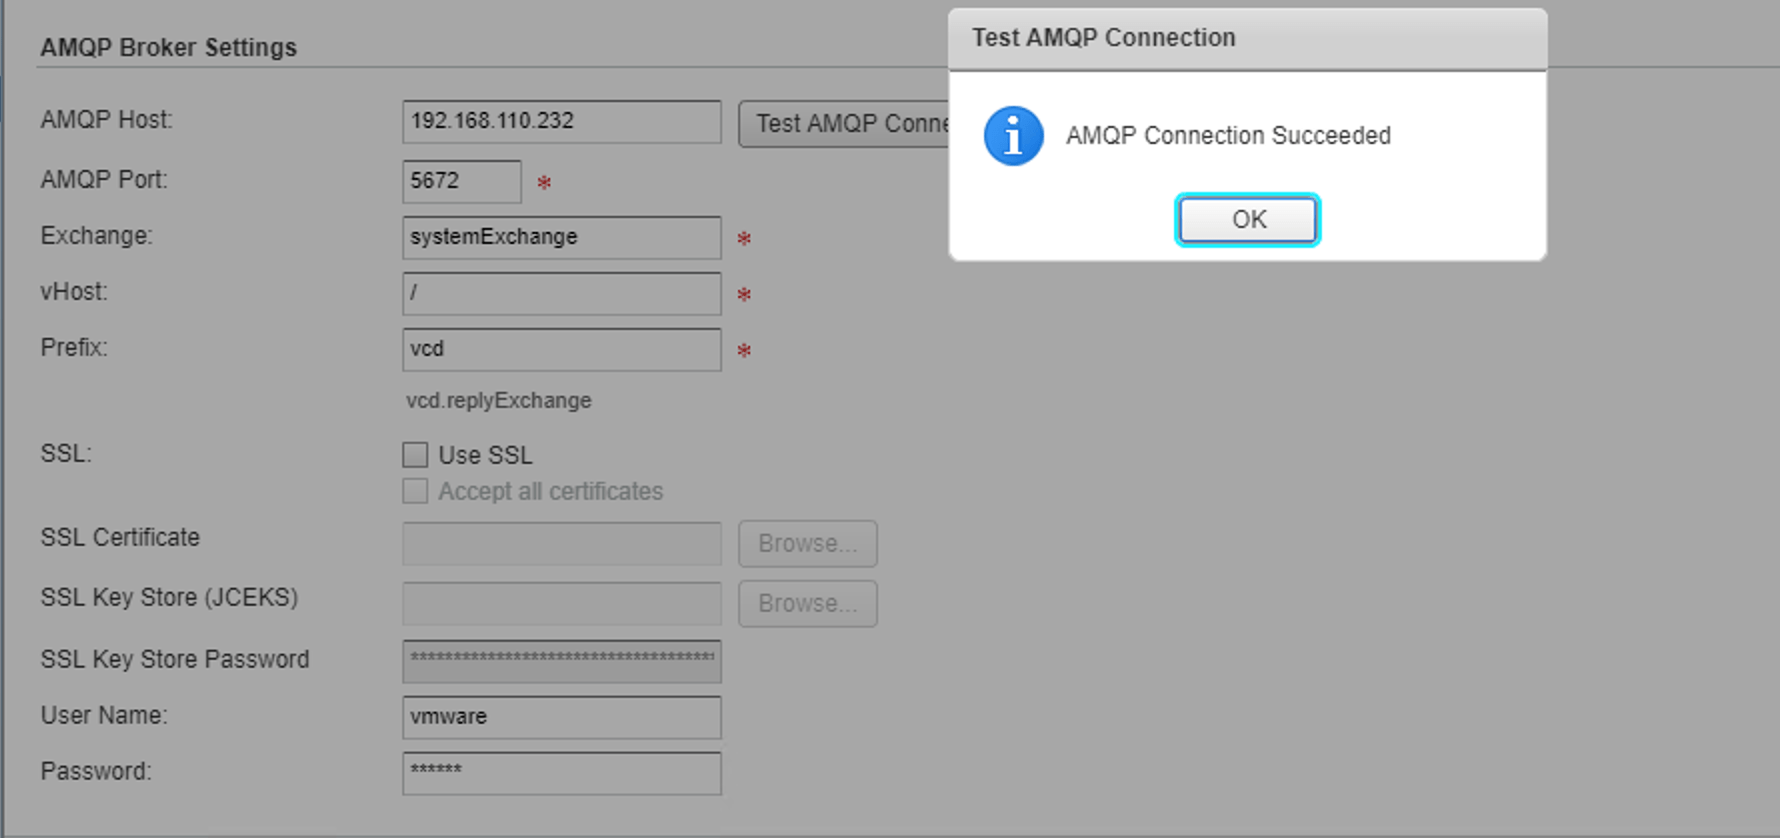1780x838 pixels.
Task: Click the blue information icon in the dialog
Action: 1013,136
